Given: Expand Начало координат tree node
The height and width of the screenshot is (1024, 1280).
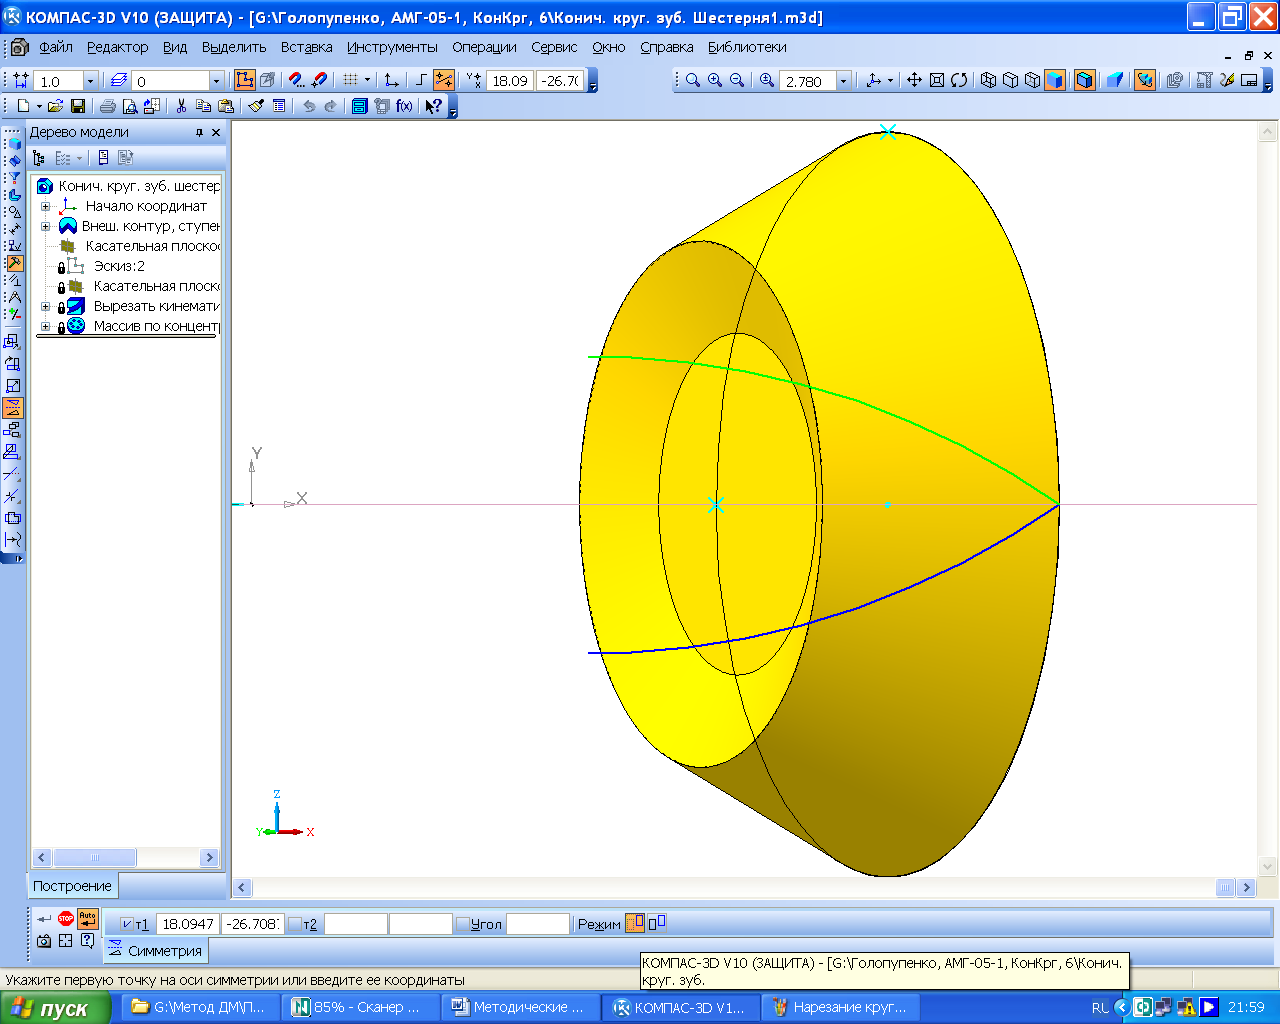Looking at the screenshot, I should coord(45,206).
